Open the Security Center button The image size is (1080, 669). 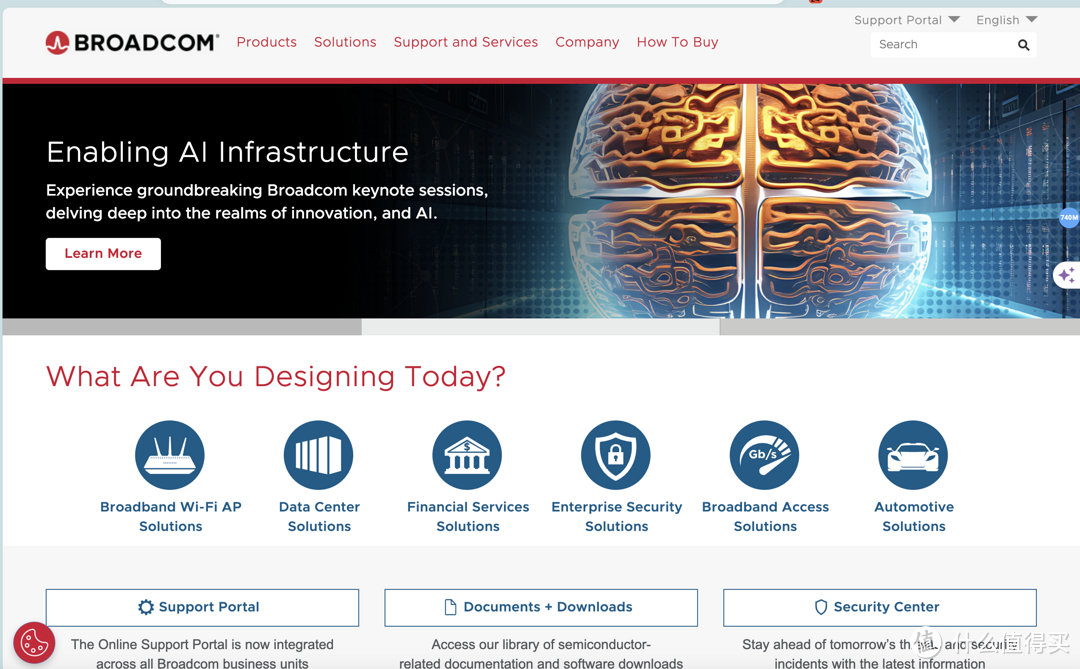pyautogui.click(x=880, y=607)
